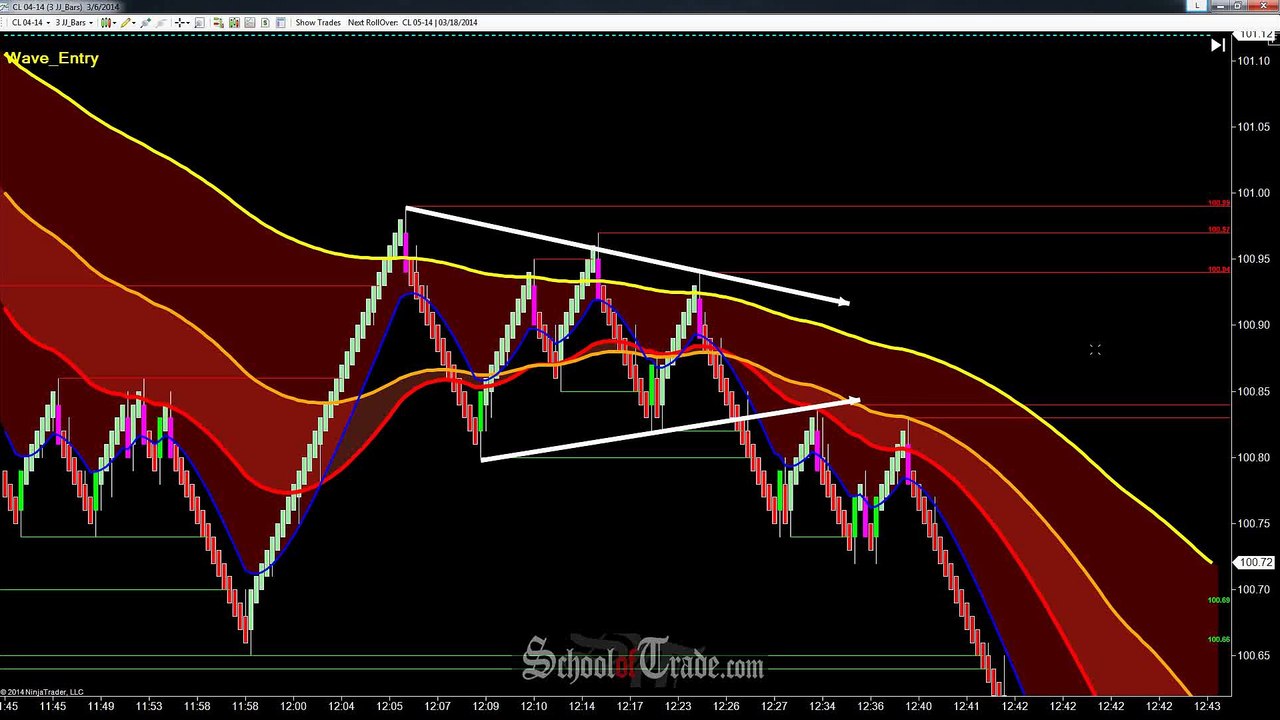Screen dimensions: 1280x720
Task: Click the 12:26 time axis label
Action: point(726,706)
